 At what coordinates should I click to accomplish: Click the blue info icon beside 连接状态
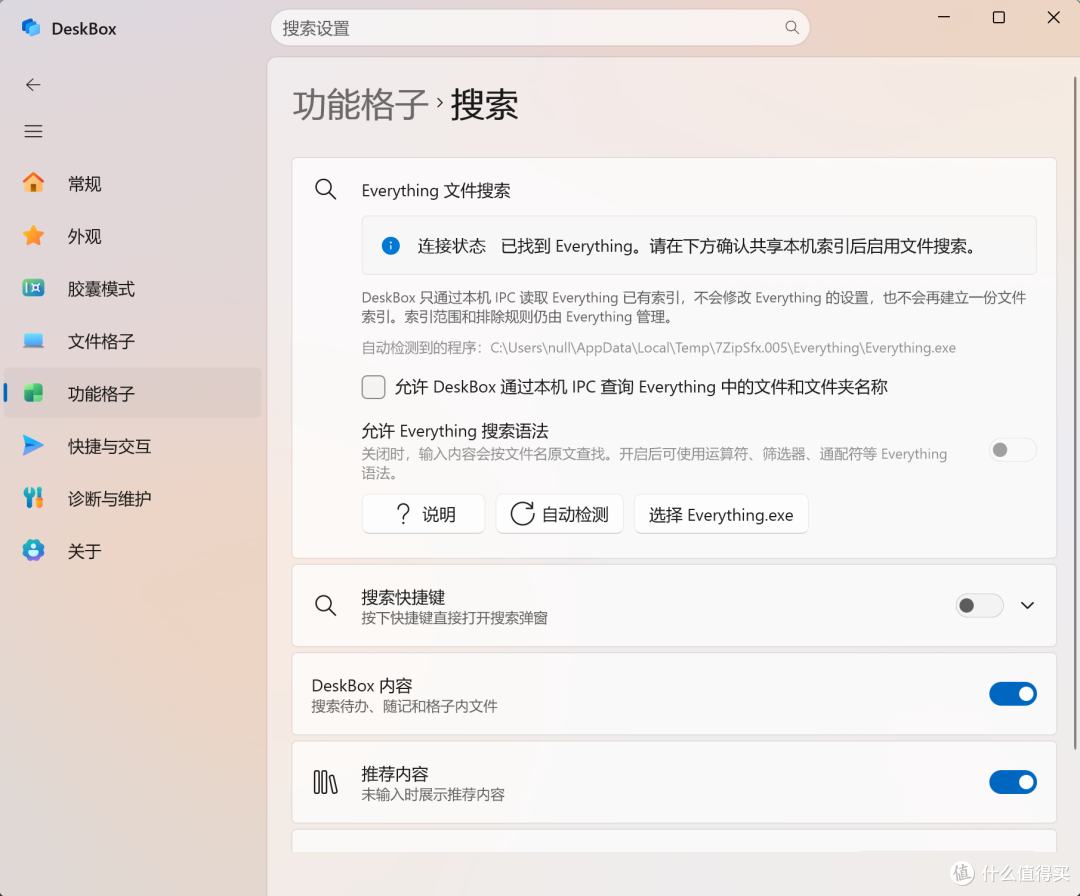391,246
